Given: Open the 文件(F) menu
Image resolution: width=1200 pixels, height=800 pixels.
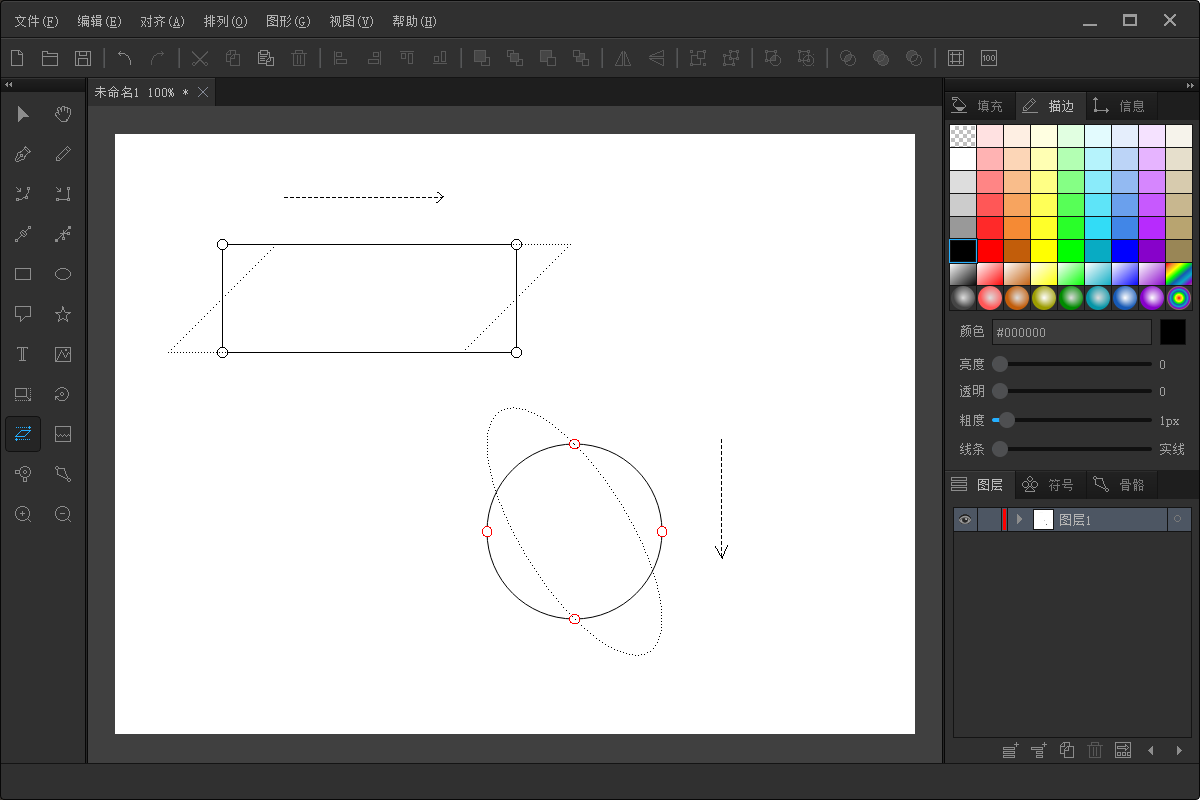Looking at the screenshot, I should [36, 21].
